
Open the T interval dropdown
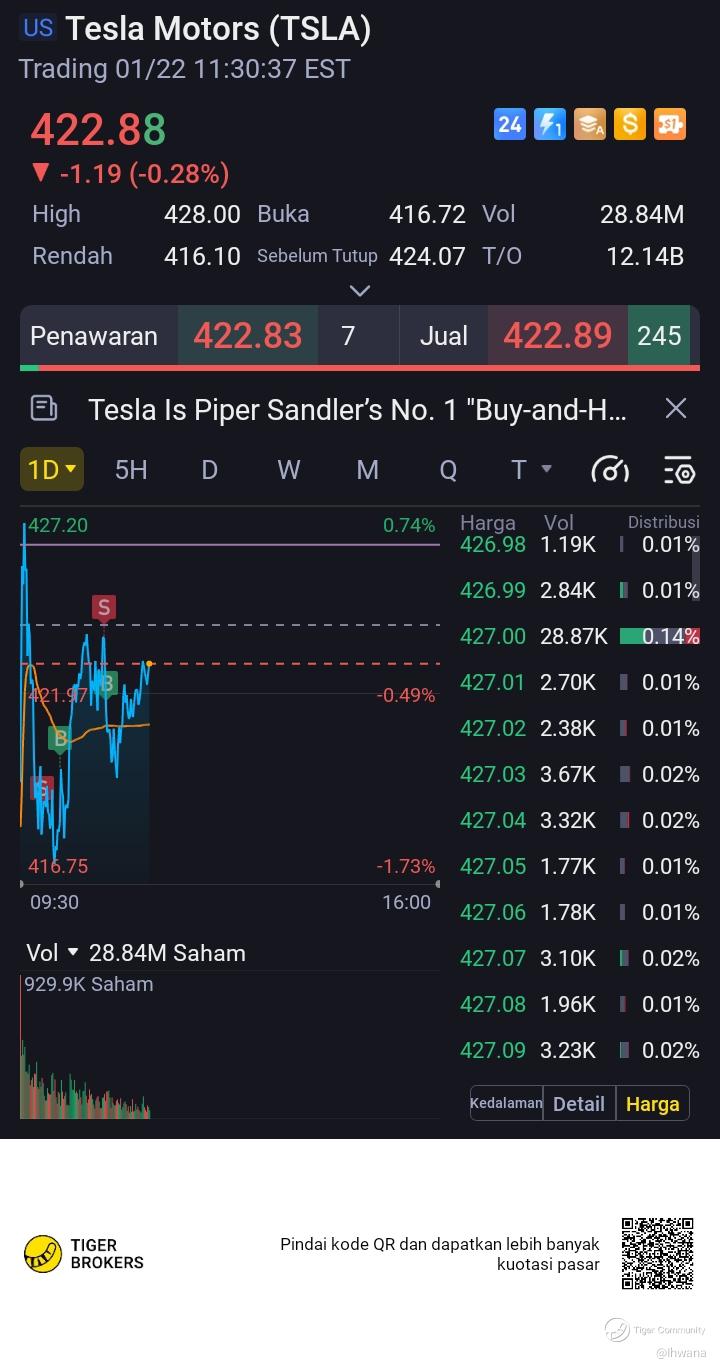pos(531,469)
